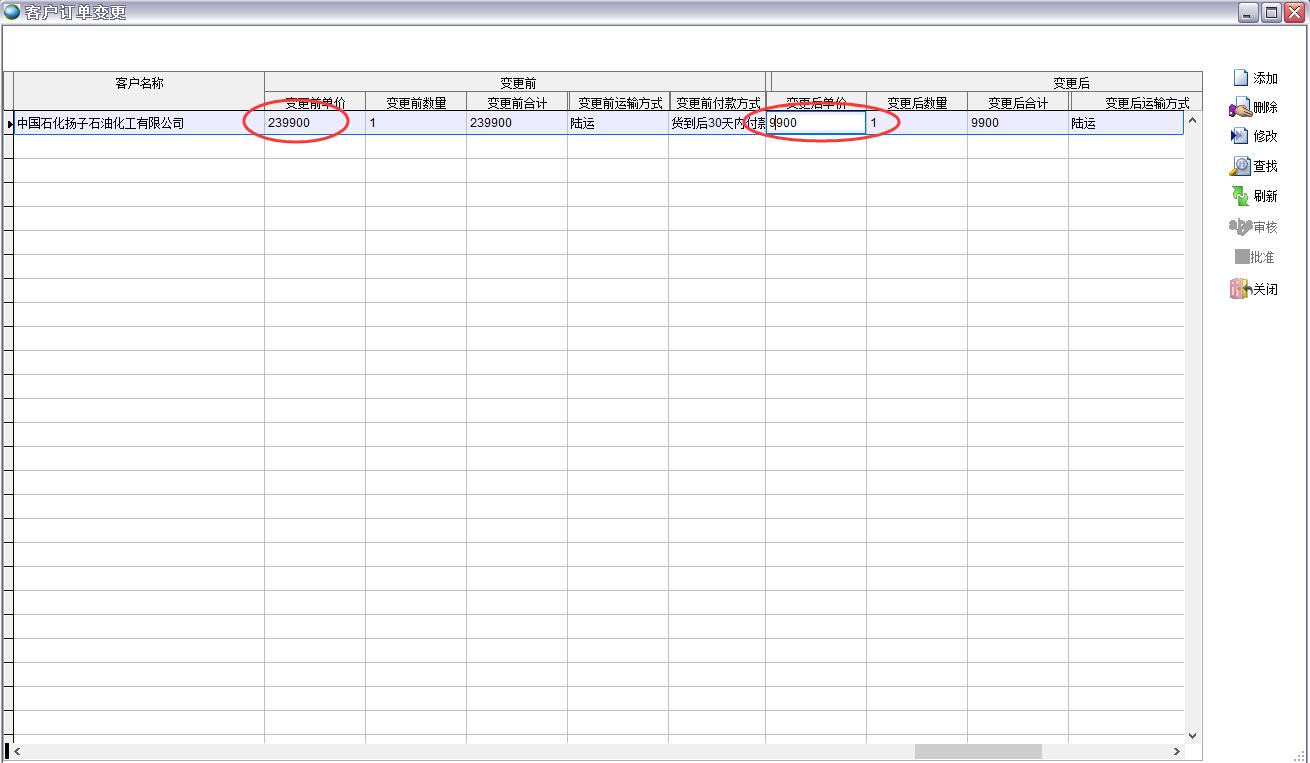Select the row indicator arrow of first row

click(9, 123)
